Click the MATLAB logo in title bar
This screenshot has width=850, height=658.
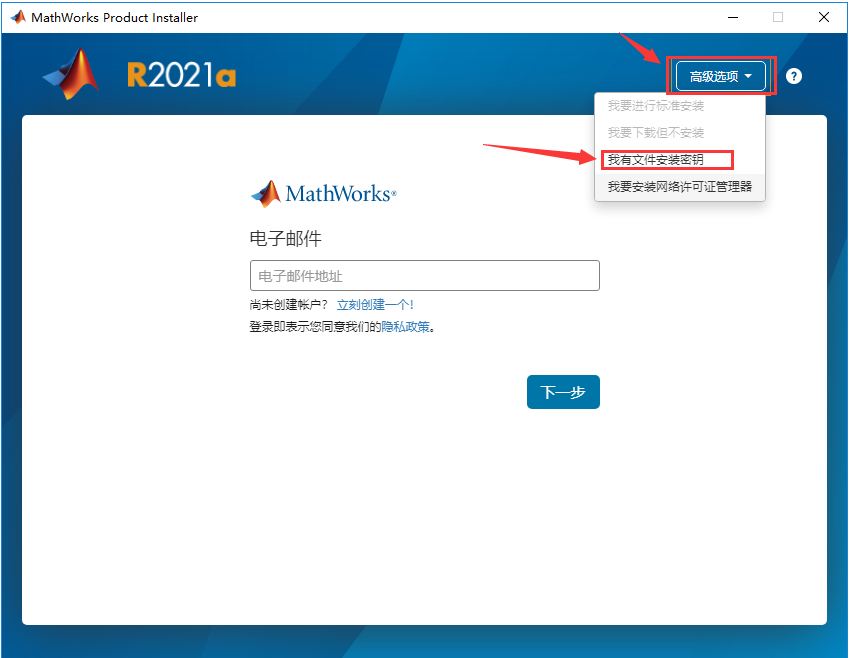coord(18,17)
